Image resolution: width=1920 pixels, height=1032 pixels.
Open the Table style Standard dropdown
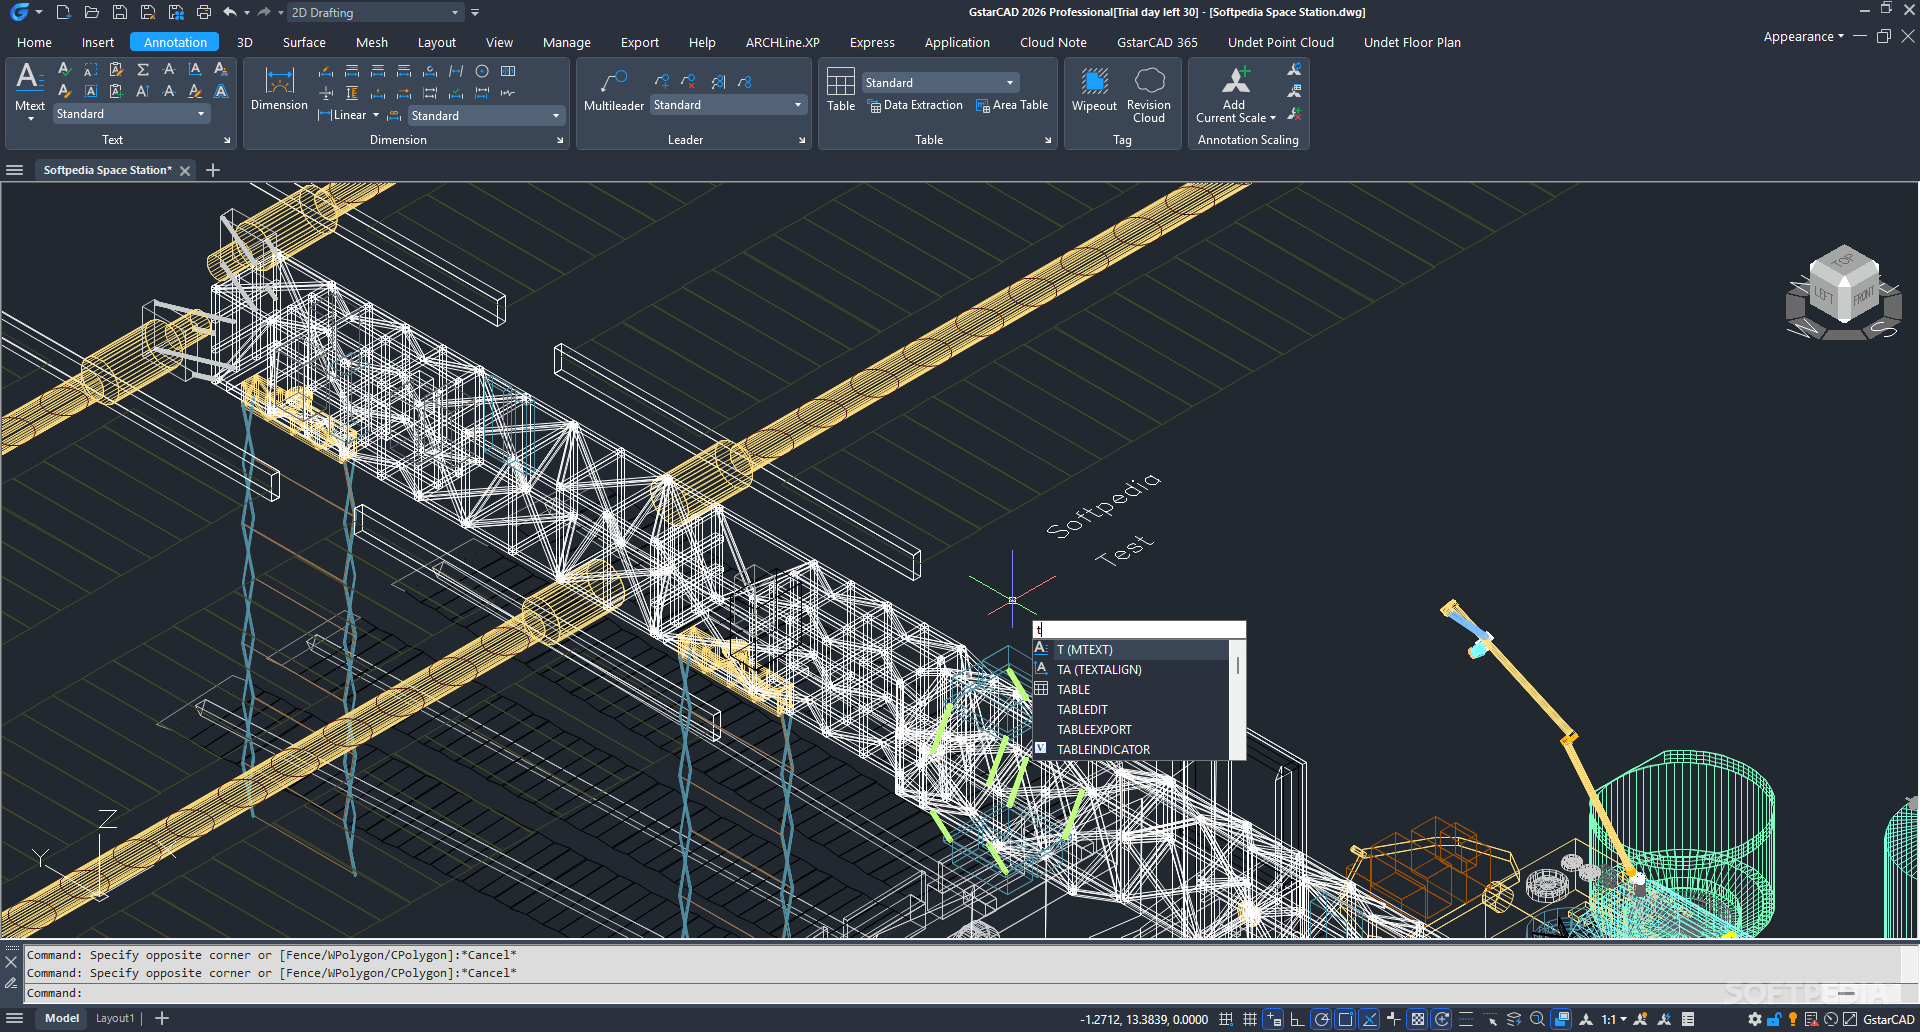click(x=940, y=83)
